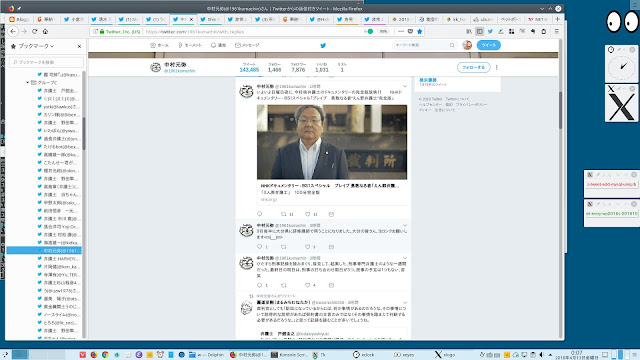Go back using the Firefox back arrow
The image size is (640, 360).
tap(13, 31)
